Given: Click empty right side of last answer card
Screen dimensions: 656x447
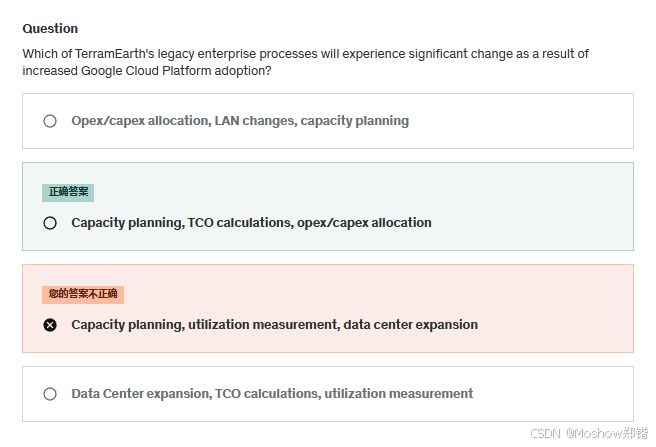Looking at the screenshot, I should tap(560, 394).
